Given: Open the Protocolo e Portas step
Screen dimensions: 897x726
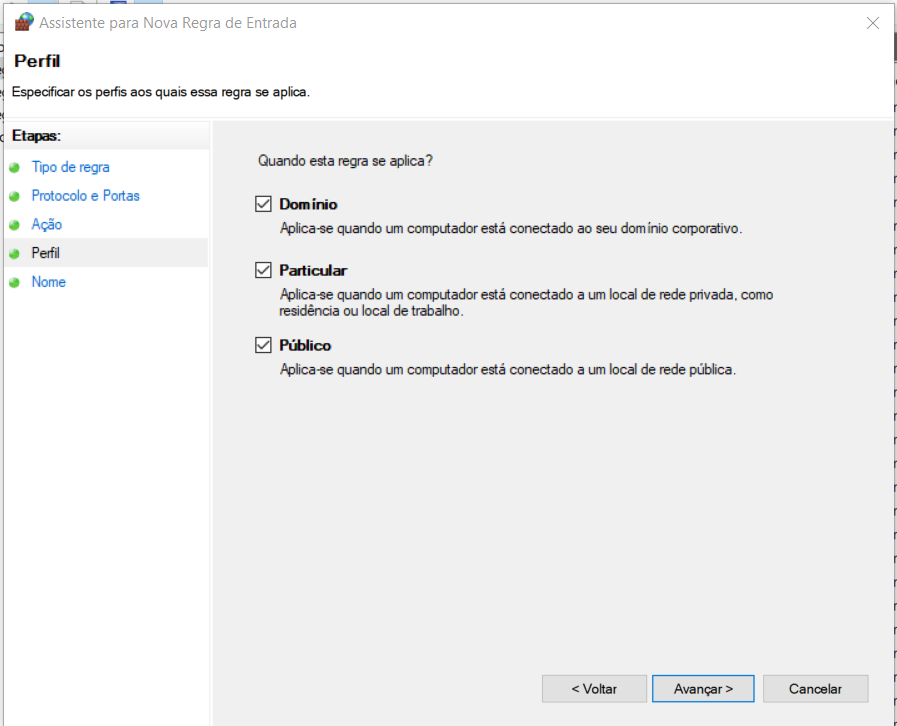Looking at the screenshot, I should tap(85, 196).
